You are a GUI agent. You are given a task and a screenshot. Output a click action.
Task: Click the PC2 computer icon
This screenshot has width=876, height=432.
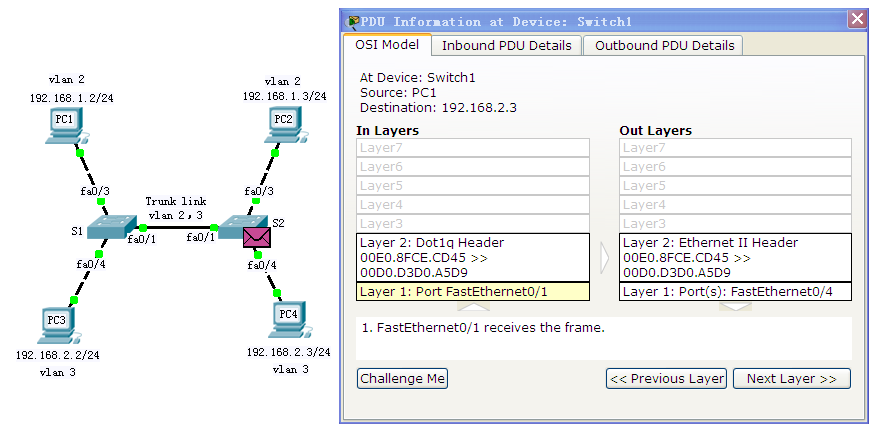tap(285, 125)
